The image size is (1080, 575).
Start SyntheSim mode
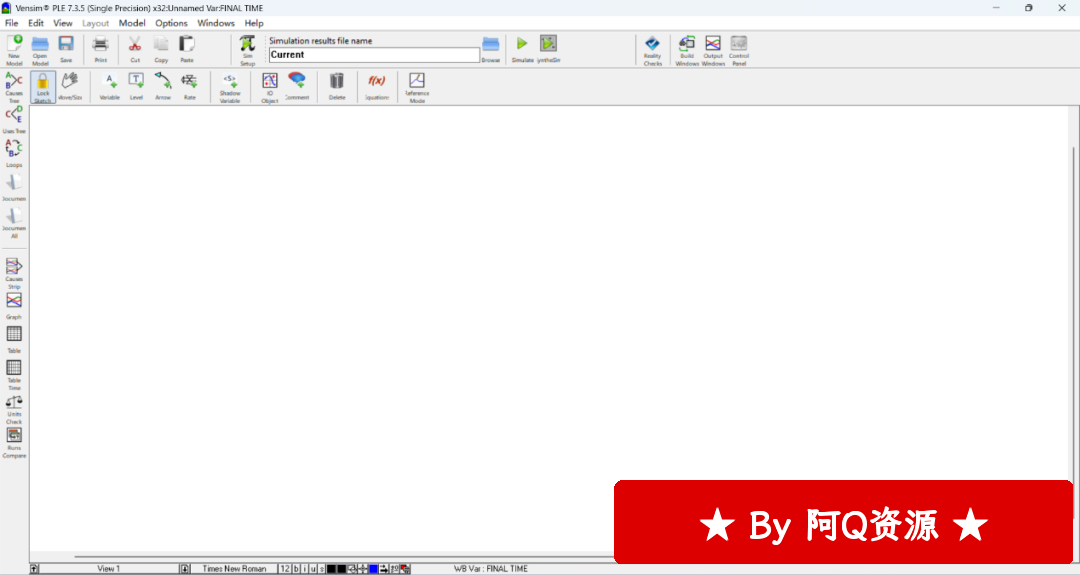click(x=548, y=50)
